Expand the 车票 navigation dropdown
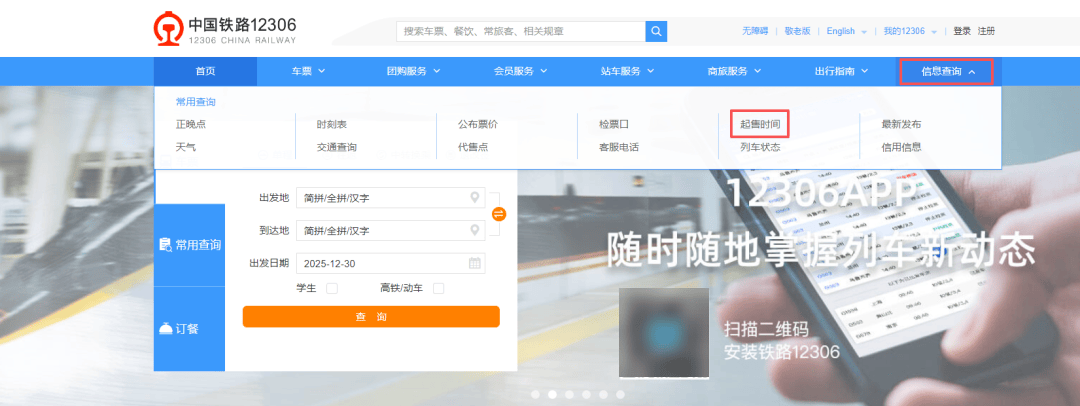The image size is (1080, 406). (x=309, y=71)
